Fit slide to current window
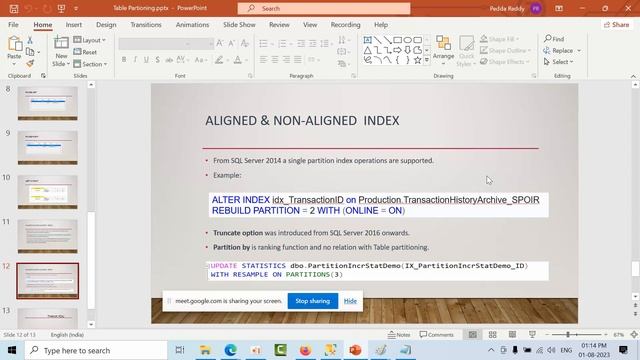Viewport: 640px width, 360px height. (x=634, y=335)
